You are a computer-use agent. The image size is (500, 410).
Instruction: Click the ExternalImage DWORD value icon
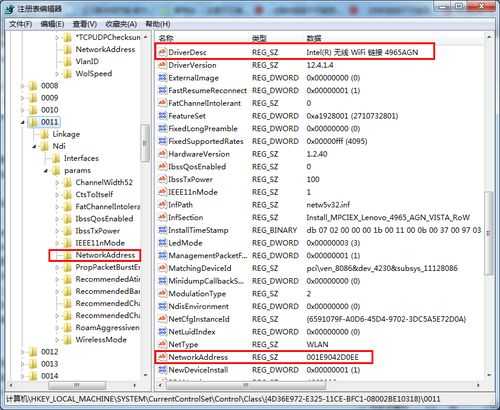[x=162, y=78]
